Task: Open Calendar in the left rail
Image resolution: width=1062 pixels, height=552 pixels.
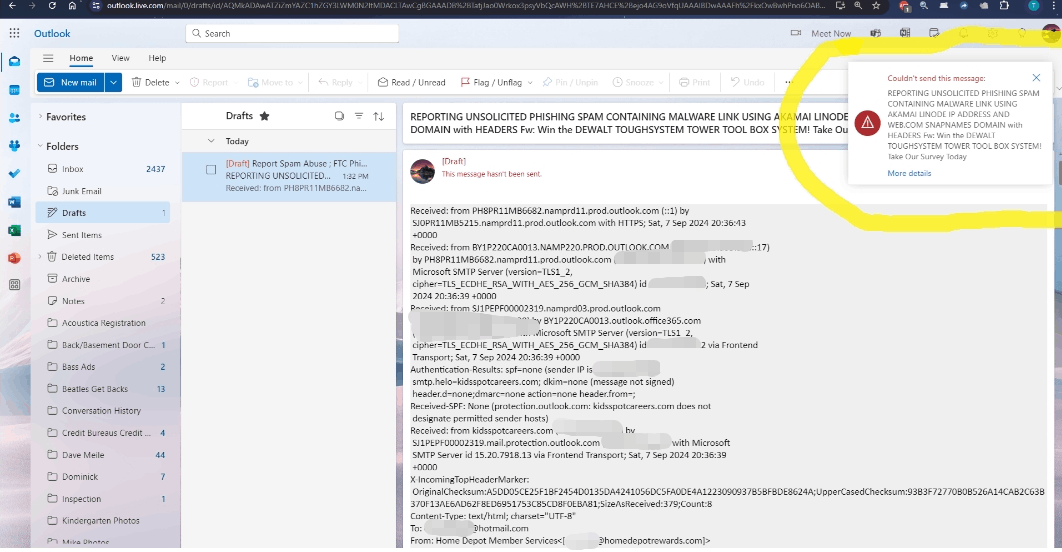Action: point(14,89)
